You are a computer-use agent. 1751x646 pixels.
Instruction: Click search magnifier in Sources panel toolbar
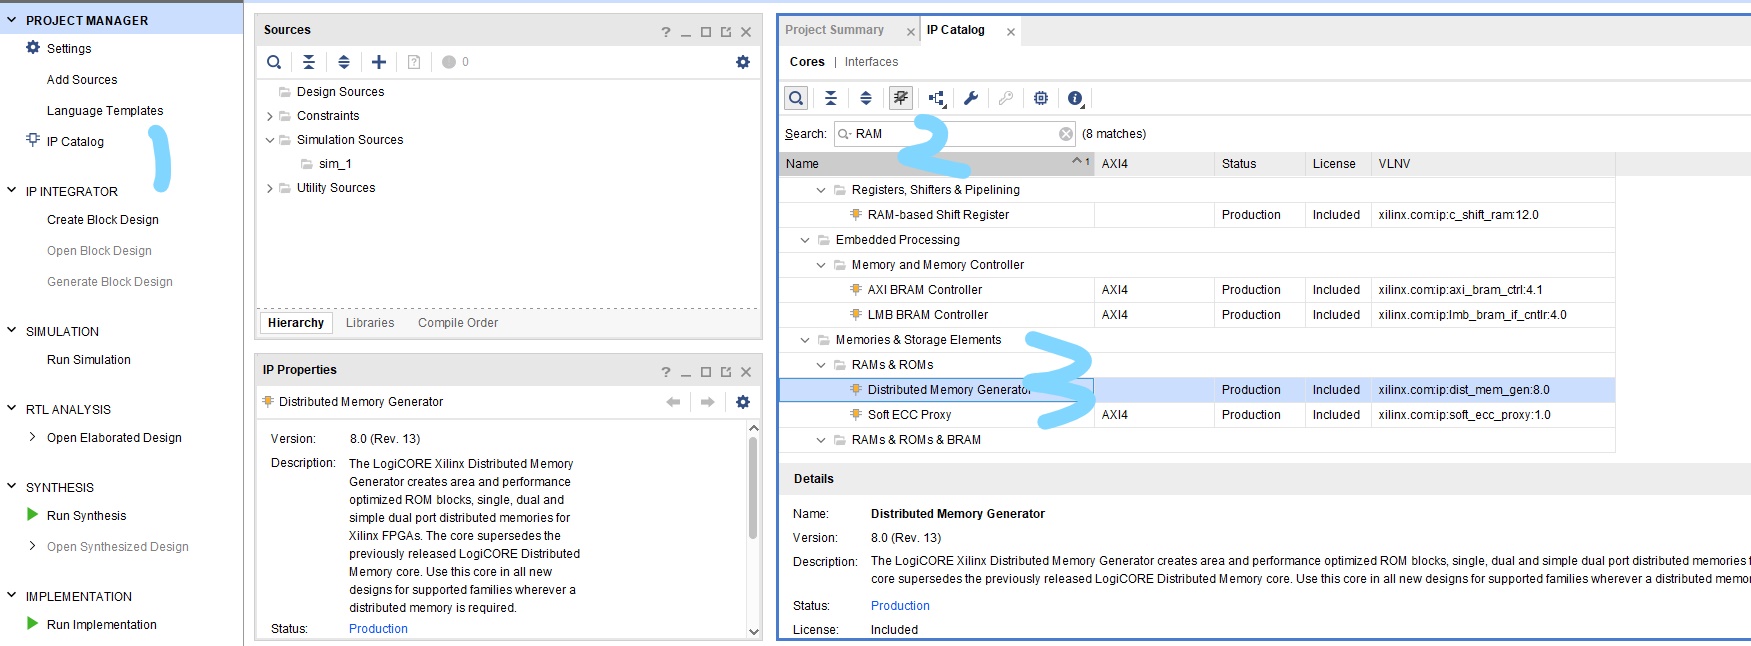coord(274,62)
